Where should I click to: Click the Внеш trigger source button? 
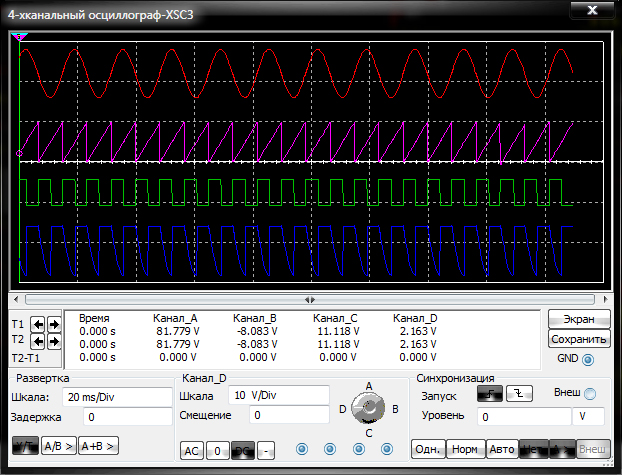tap(593, 449)
